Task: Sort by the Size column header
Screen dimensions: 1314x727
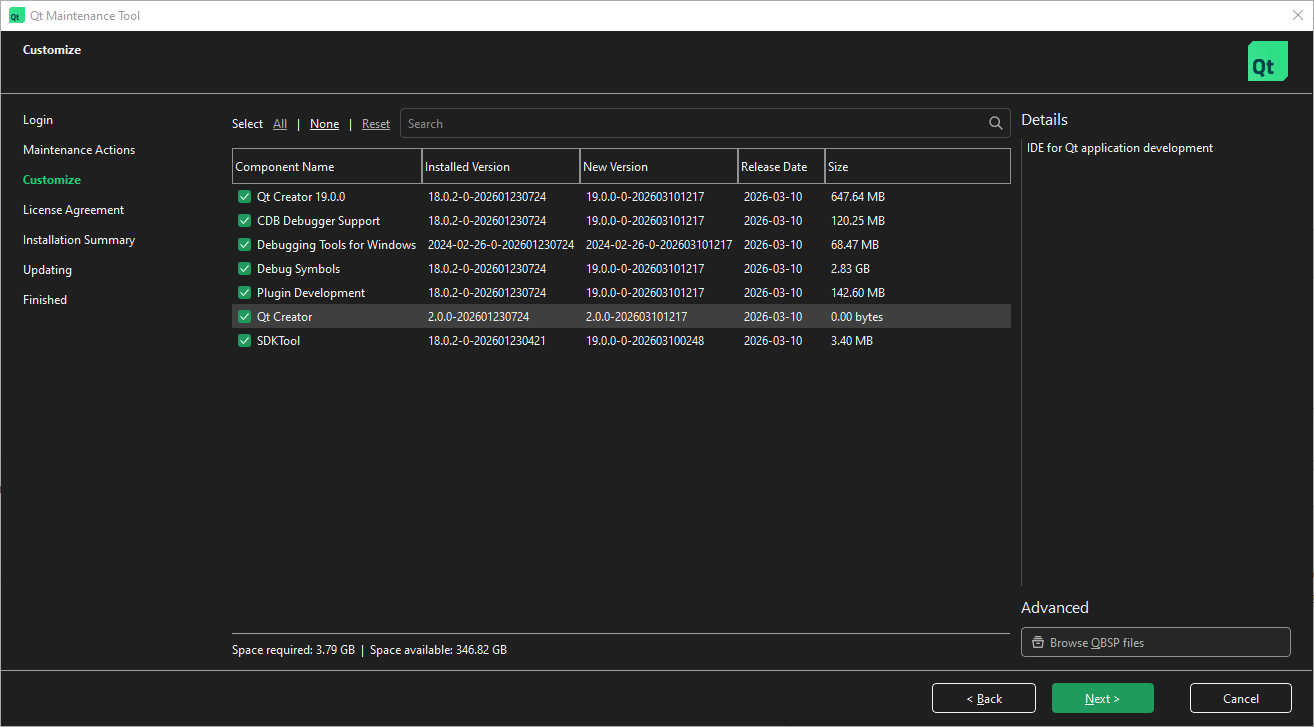Action: [916, 167]
